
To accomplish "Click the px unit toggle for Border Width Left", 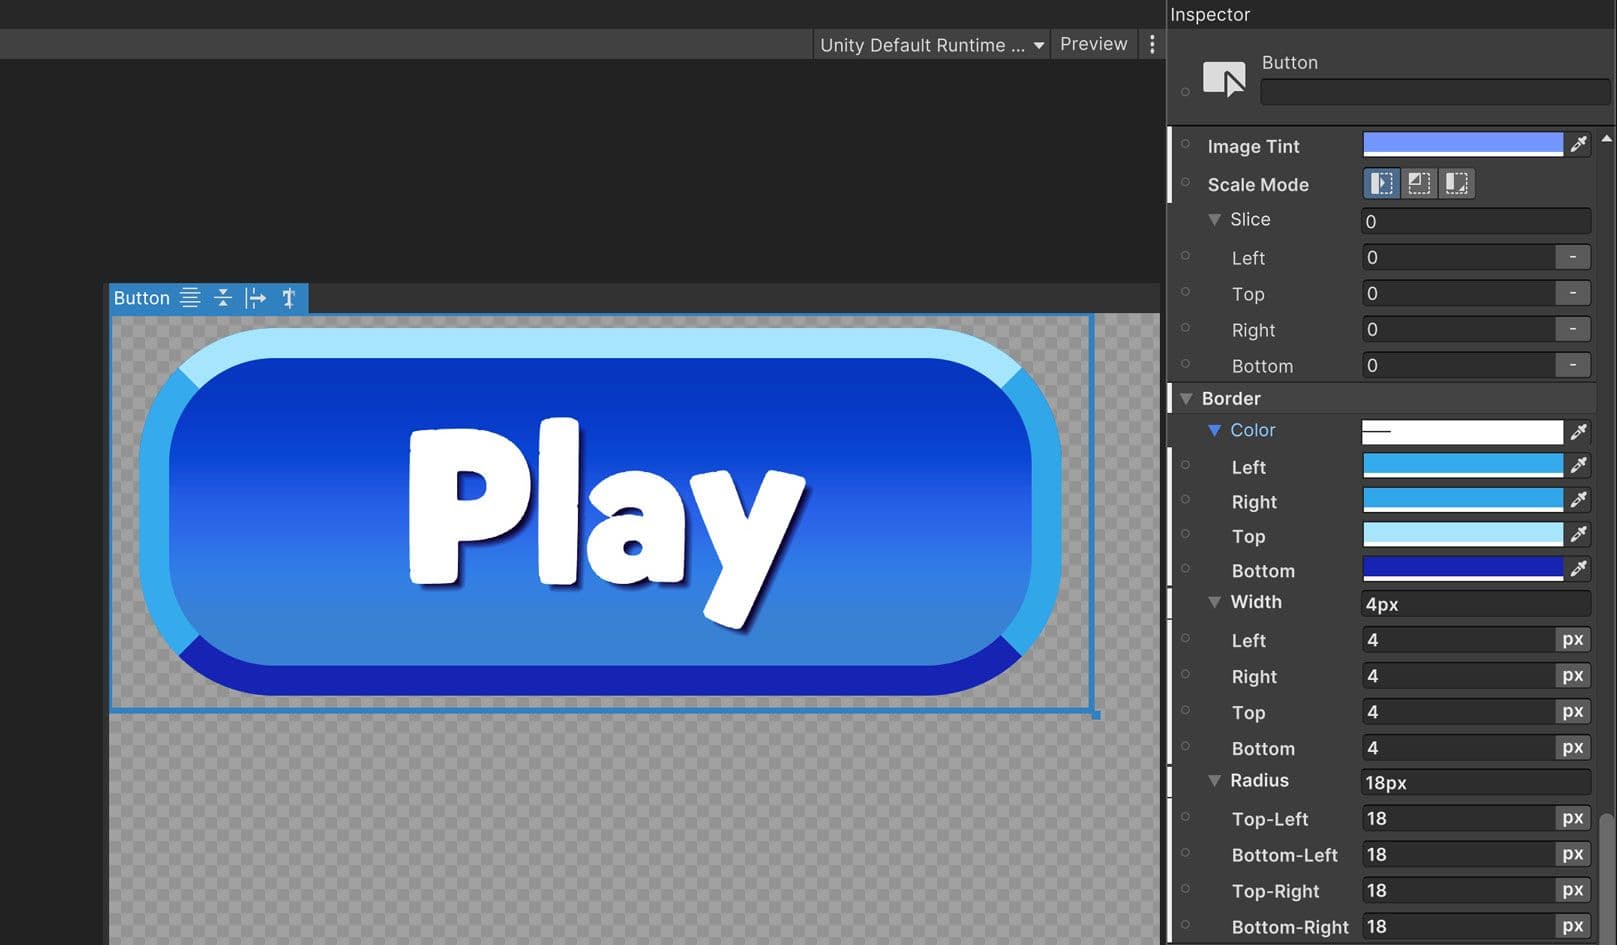I will (1573, 639).
